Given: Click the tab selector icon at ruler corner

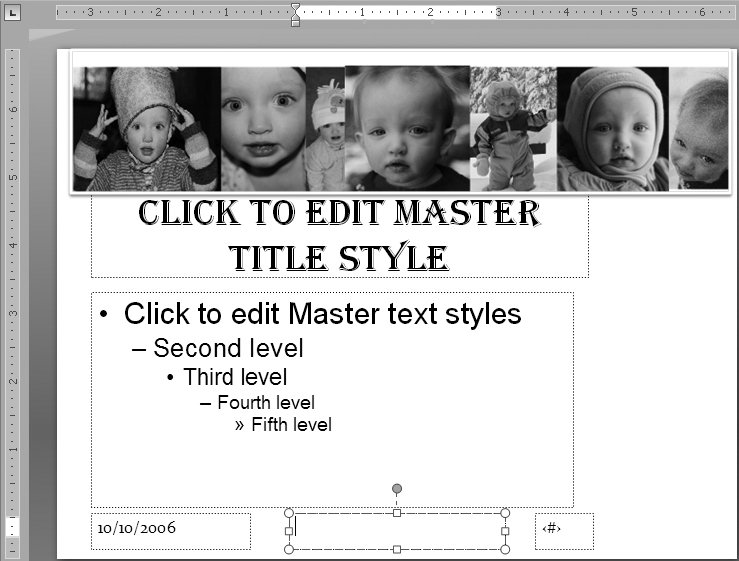Looking at the screenshot, I should [13, 13].
